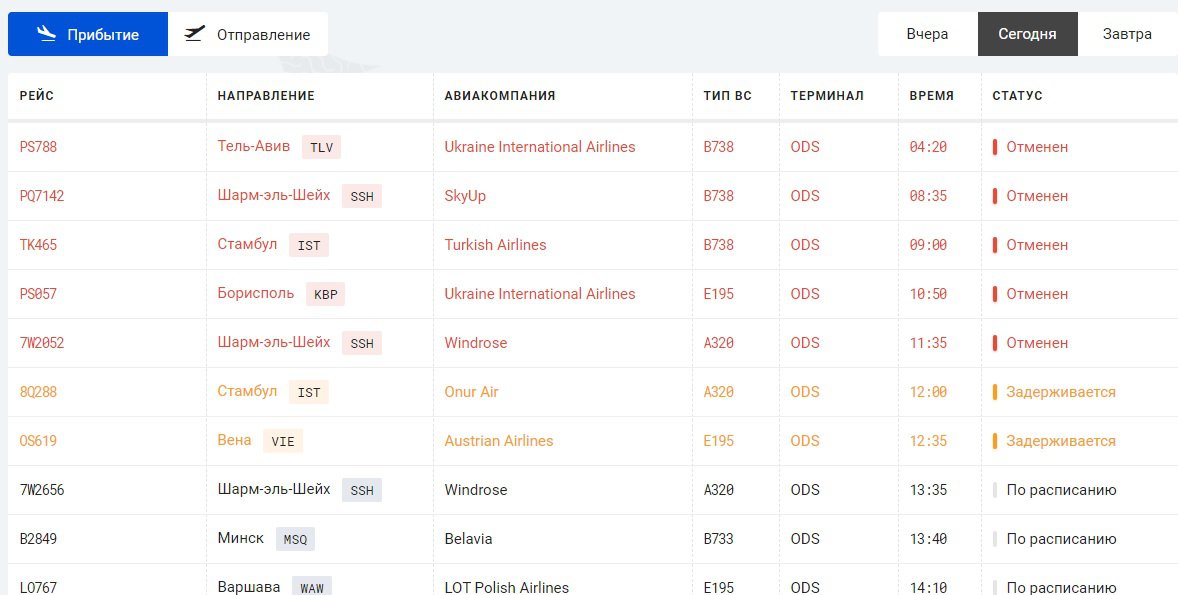Click the landing plane icon in Прибытие
This screenshot has height=595, width=1178.
[47, 34]
